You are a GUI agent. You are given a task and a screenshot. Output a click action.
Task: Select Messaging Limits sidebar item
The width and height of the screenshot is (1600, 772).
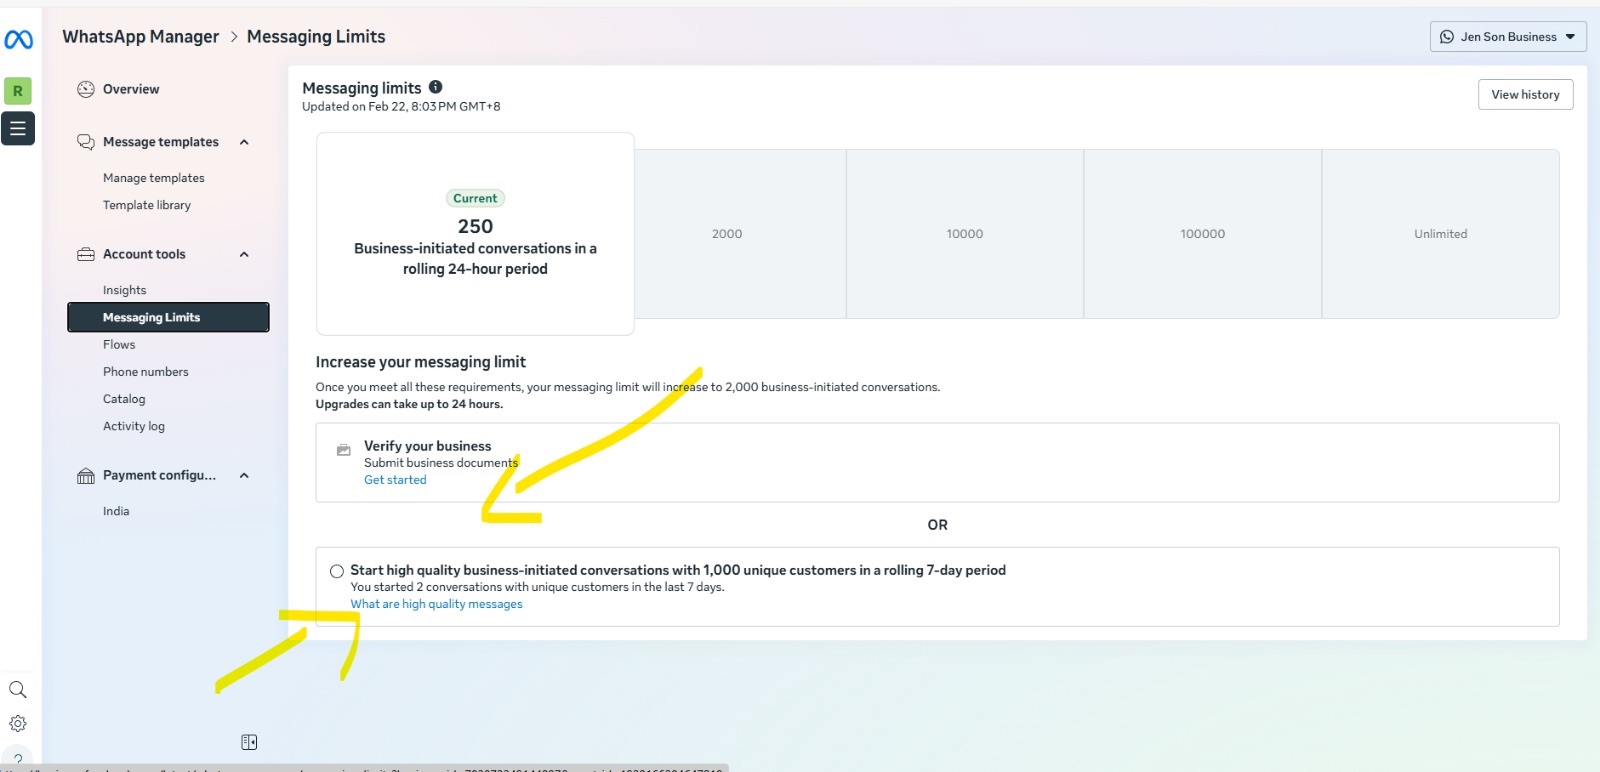point(168,317)
